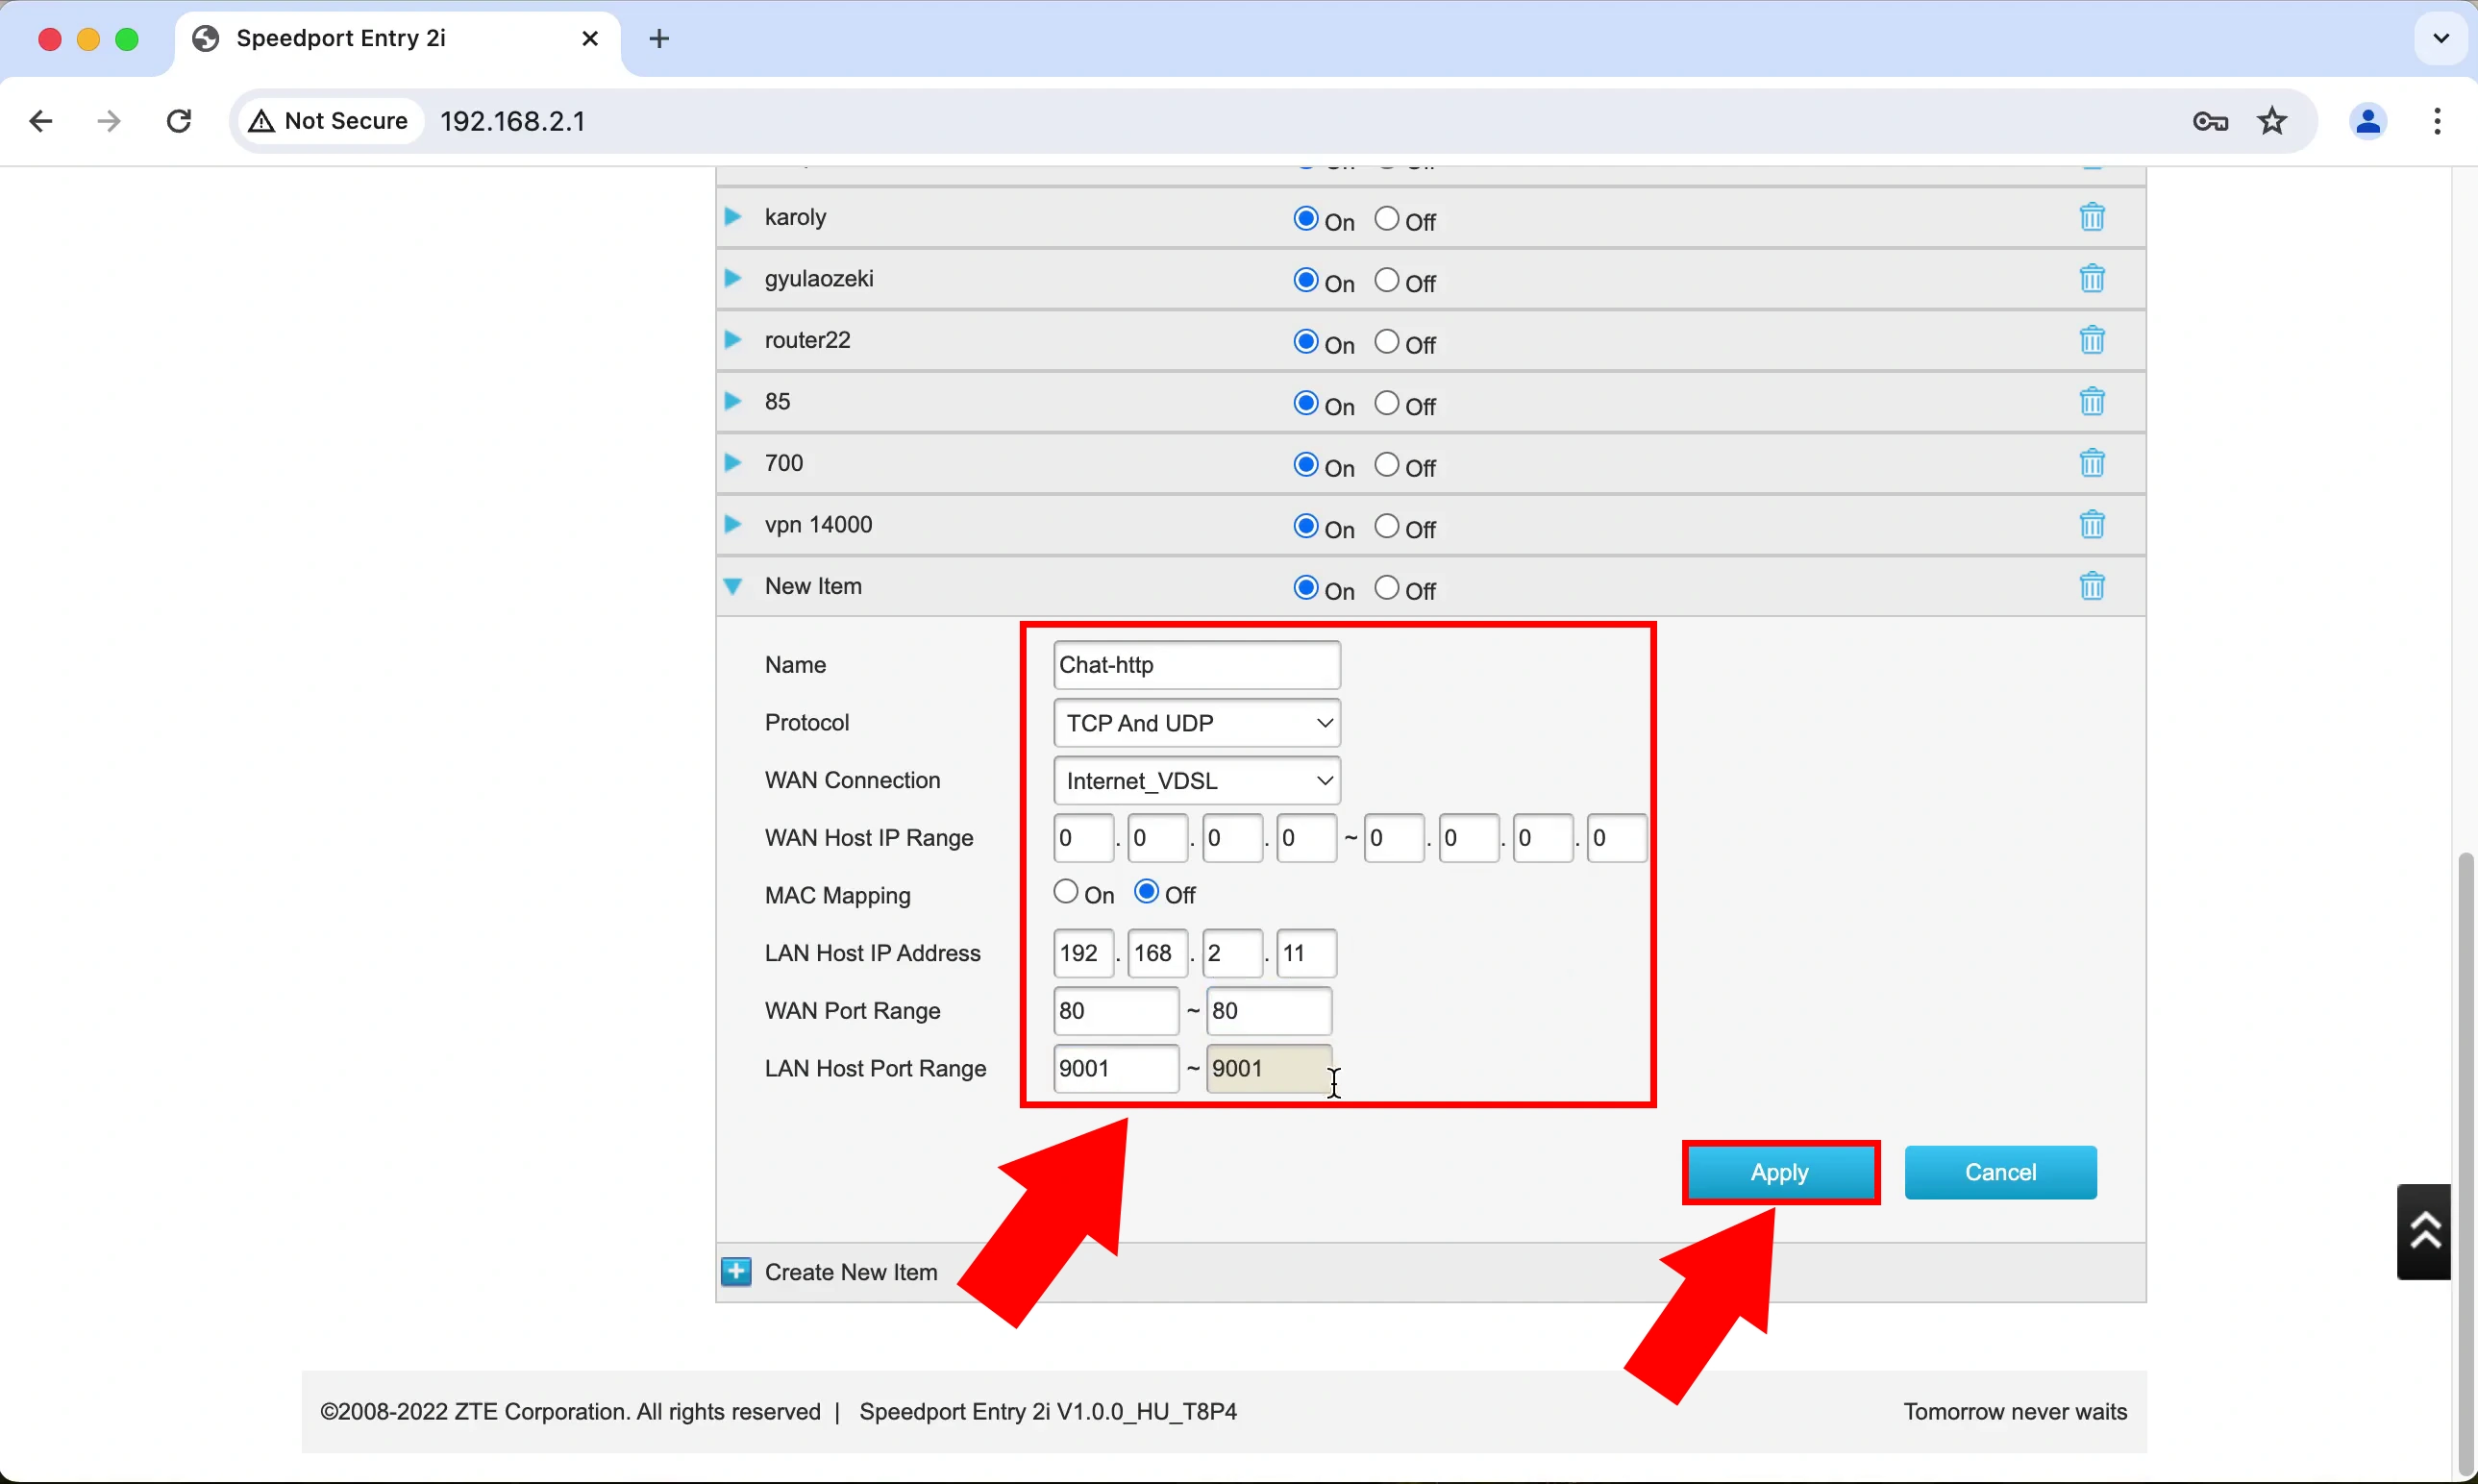The width and height of the screenshot is (2478, 1484).
Task: Click the Apply button
Action: [x=1780, y=1172]
